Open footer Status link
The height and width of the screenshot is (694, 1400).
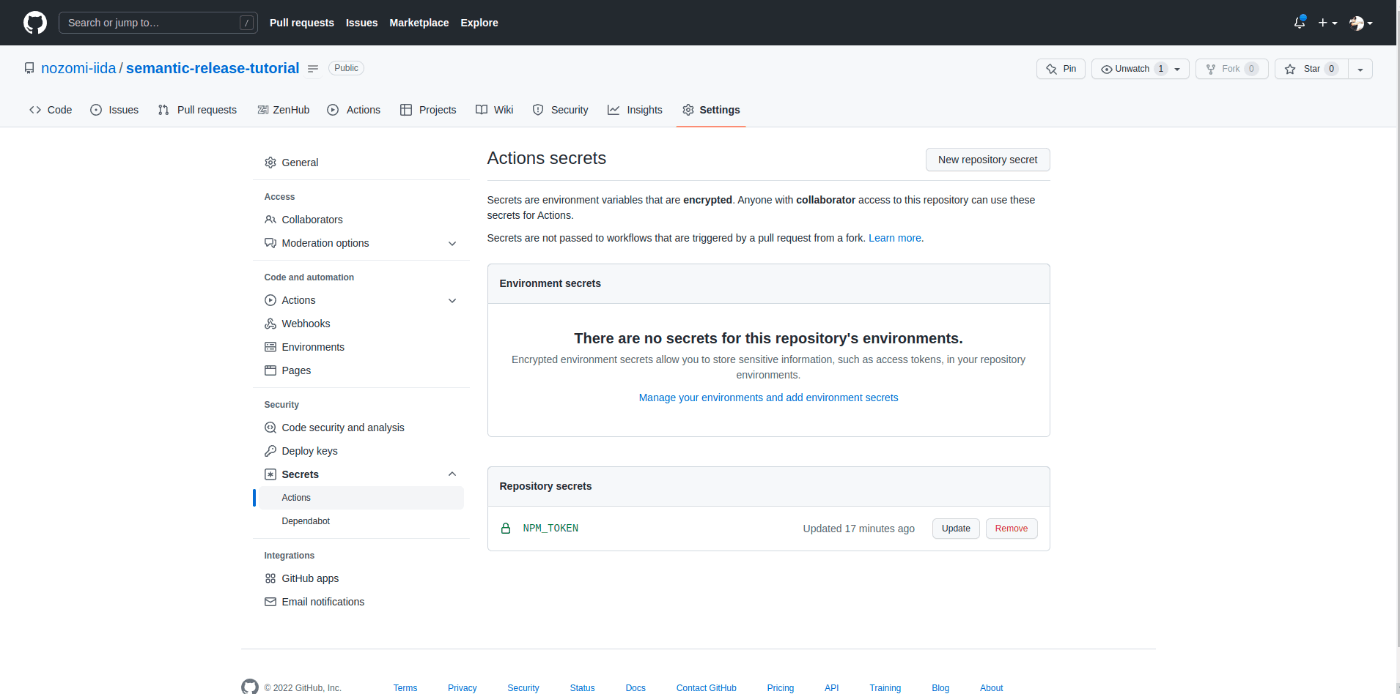[x=582, y=688]
